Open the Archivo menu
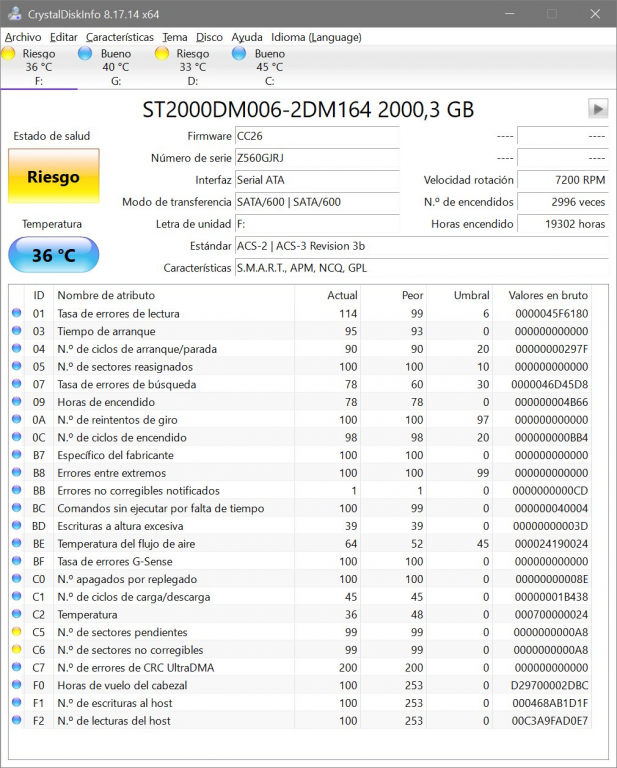The image size is (617, 768). [x=23, y=37]
